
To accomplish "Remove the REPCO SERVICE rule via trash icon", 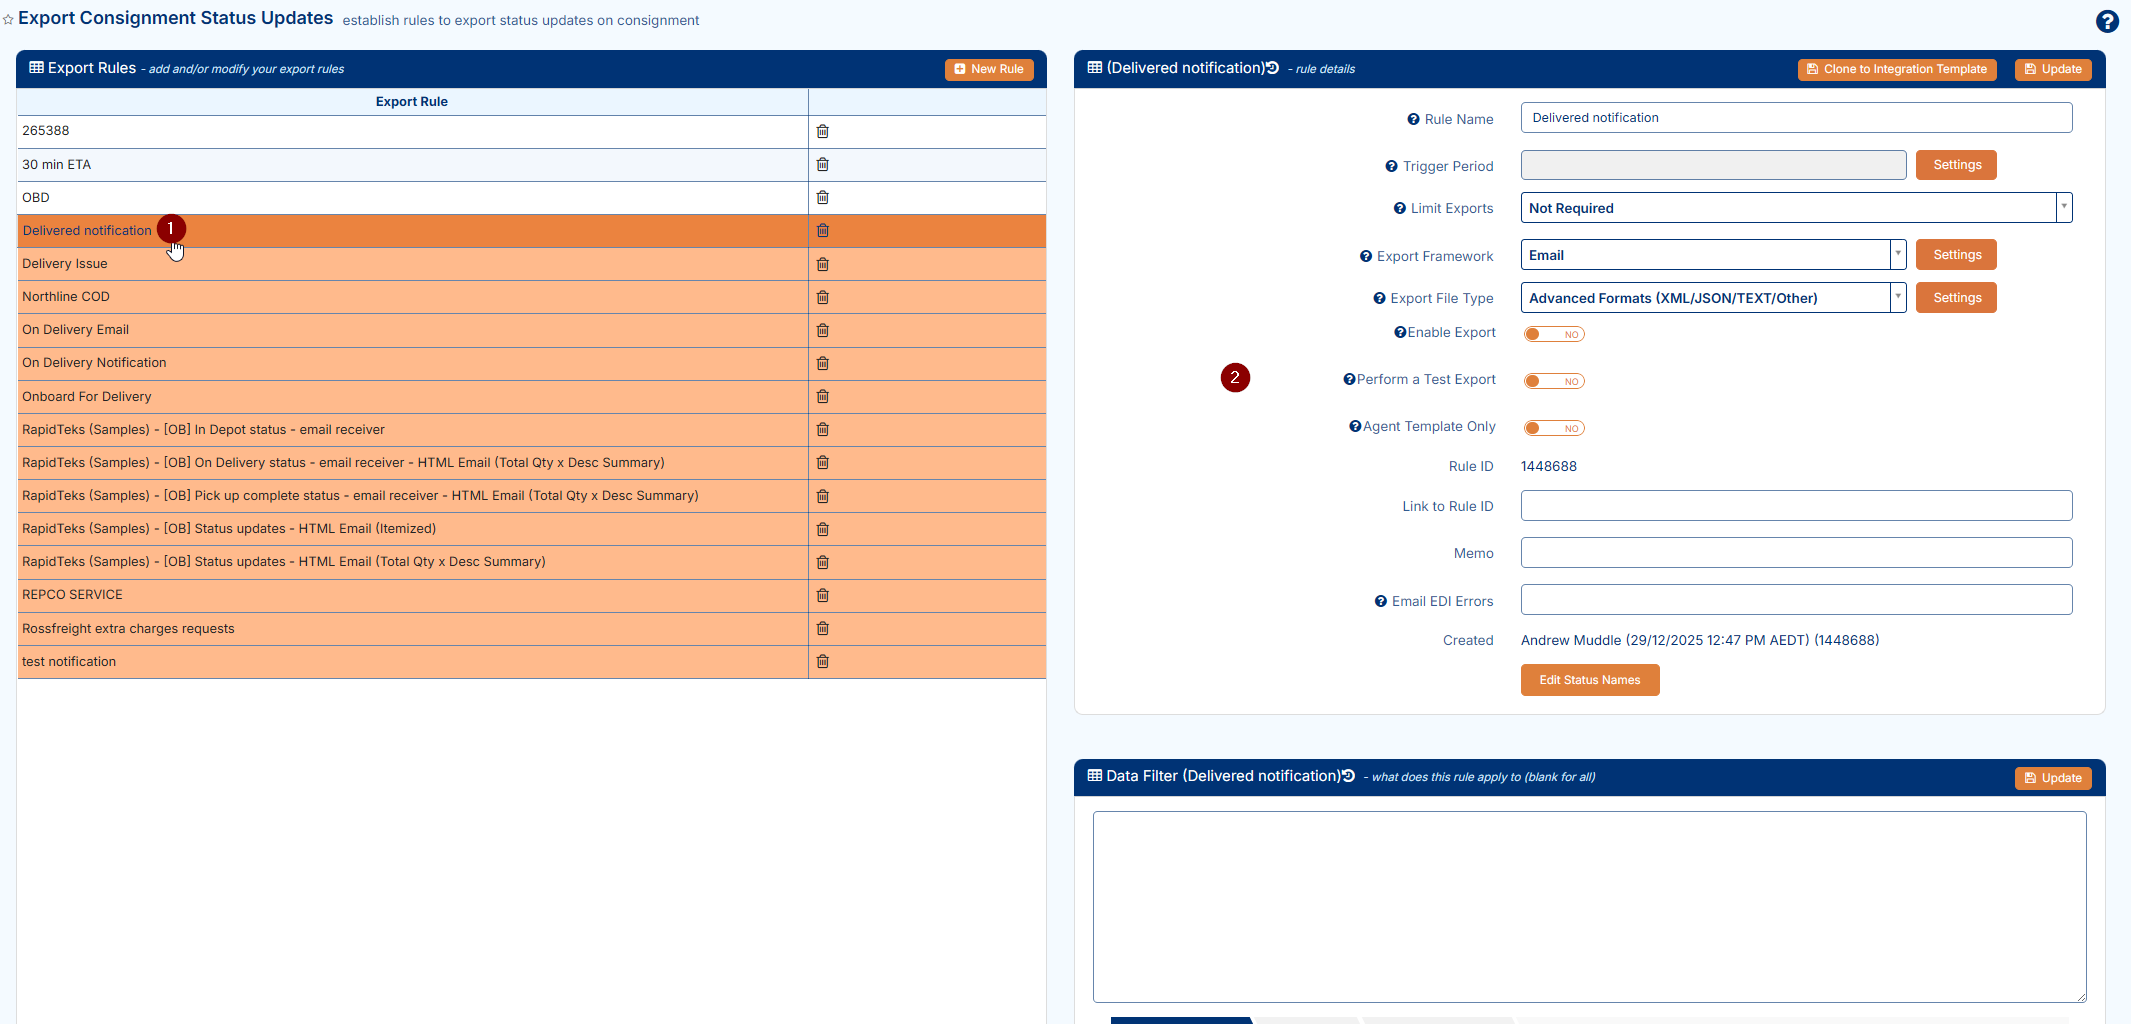I will (x=822, y=595).
